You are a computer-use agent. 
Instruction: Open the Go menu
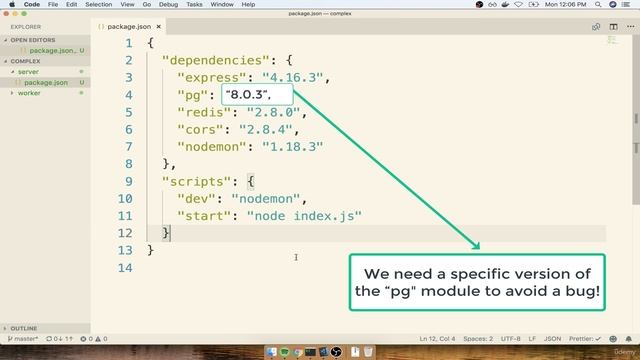coord(147,4)
